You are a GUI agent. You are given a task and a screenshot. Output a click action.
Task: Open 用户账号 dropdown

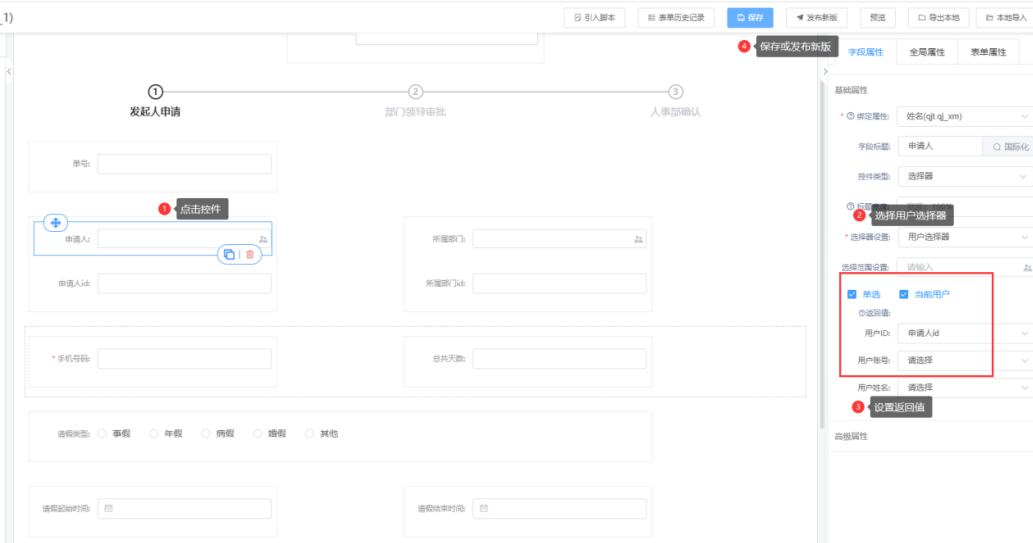click(965, 360)
